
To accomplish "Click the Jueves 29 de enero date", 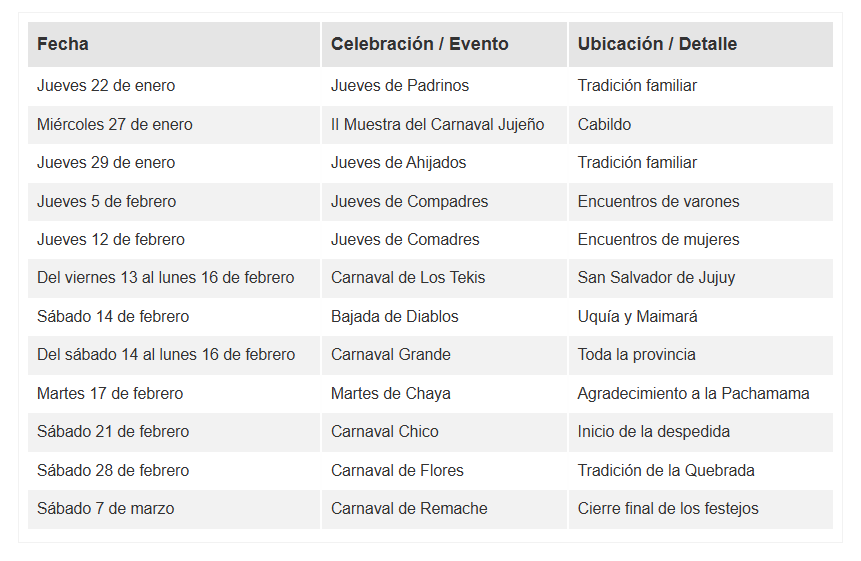I will [106, 163].
